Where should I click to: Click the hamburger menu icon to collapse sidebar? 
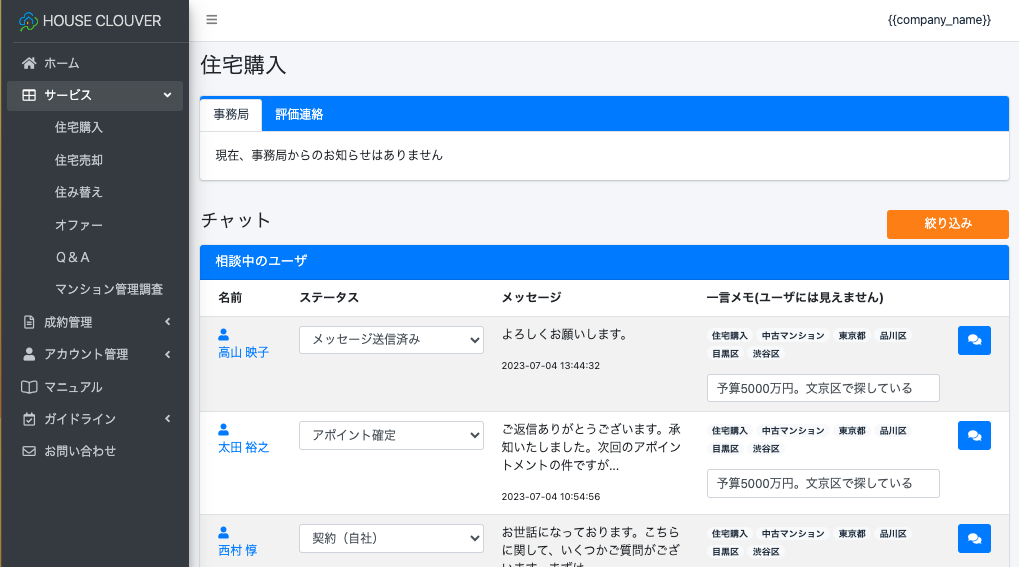(211, 20)
